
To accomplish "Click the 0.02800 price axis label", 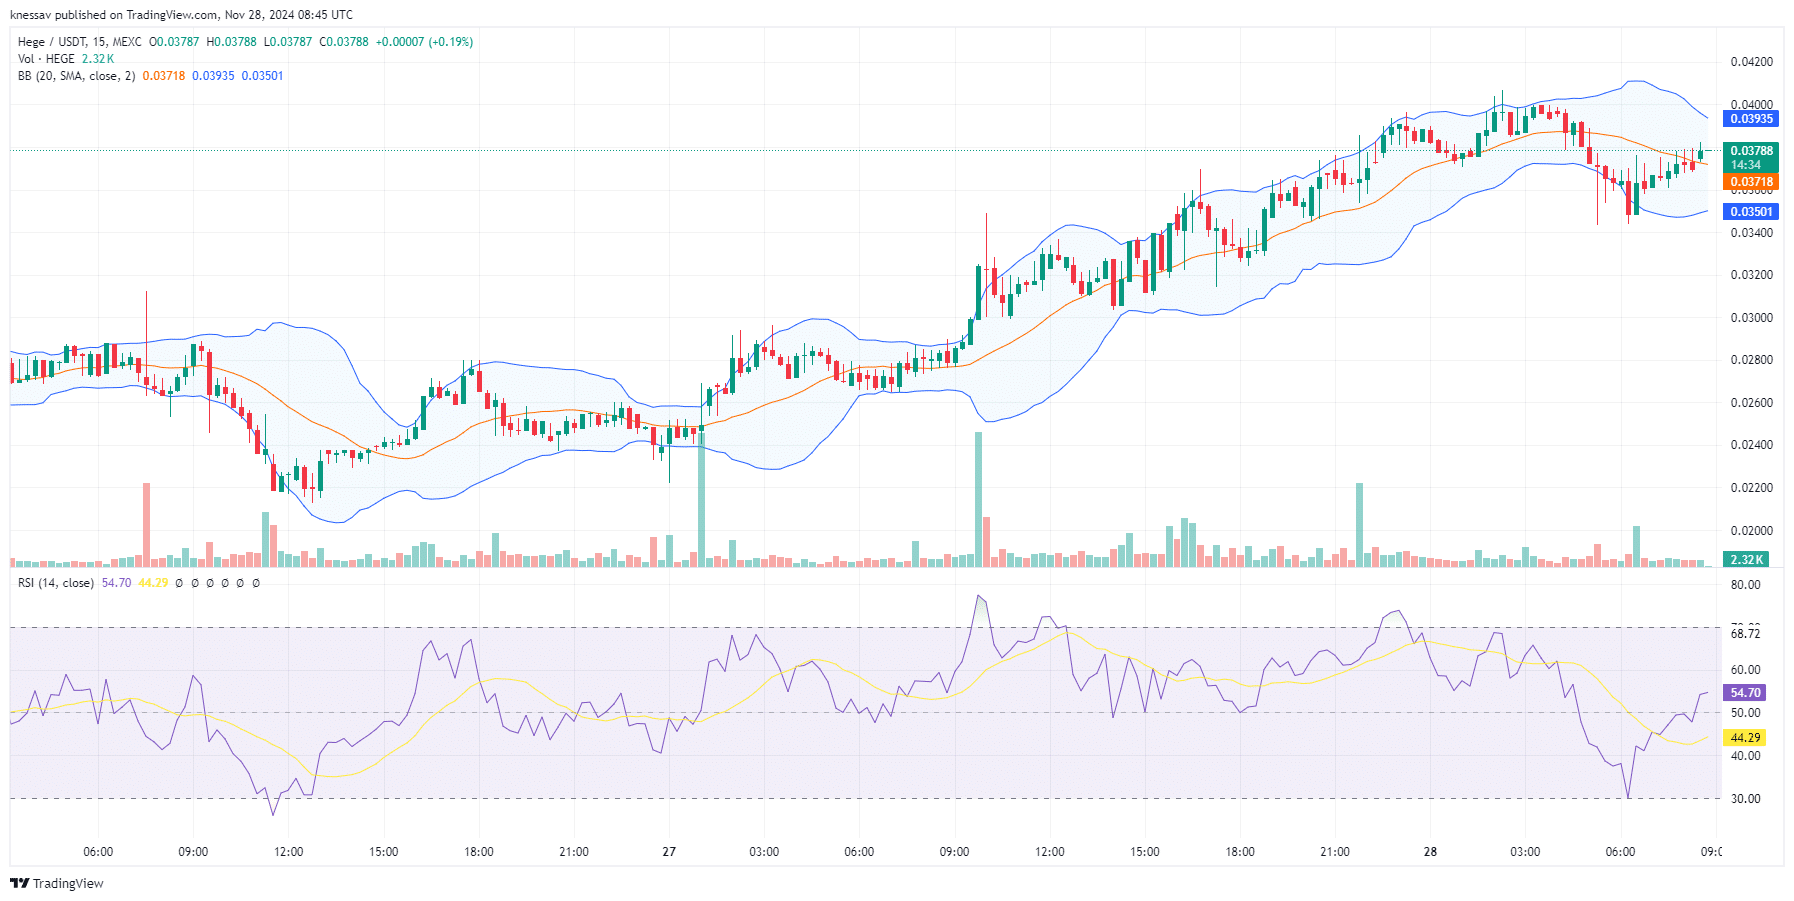I will (x=1751, y=360).
